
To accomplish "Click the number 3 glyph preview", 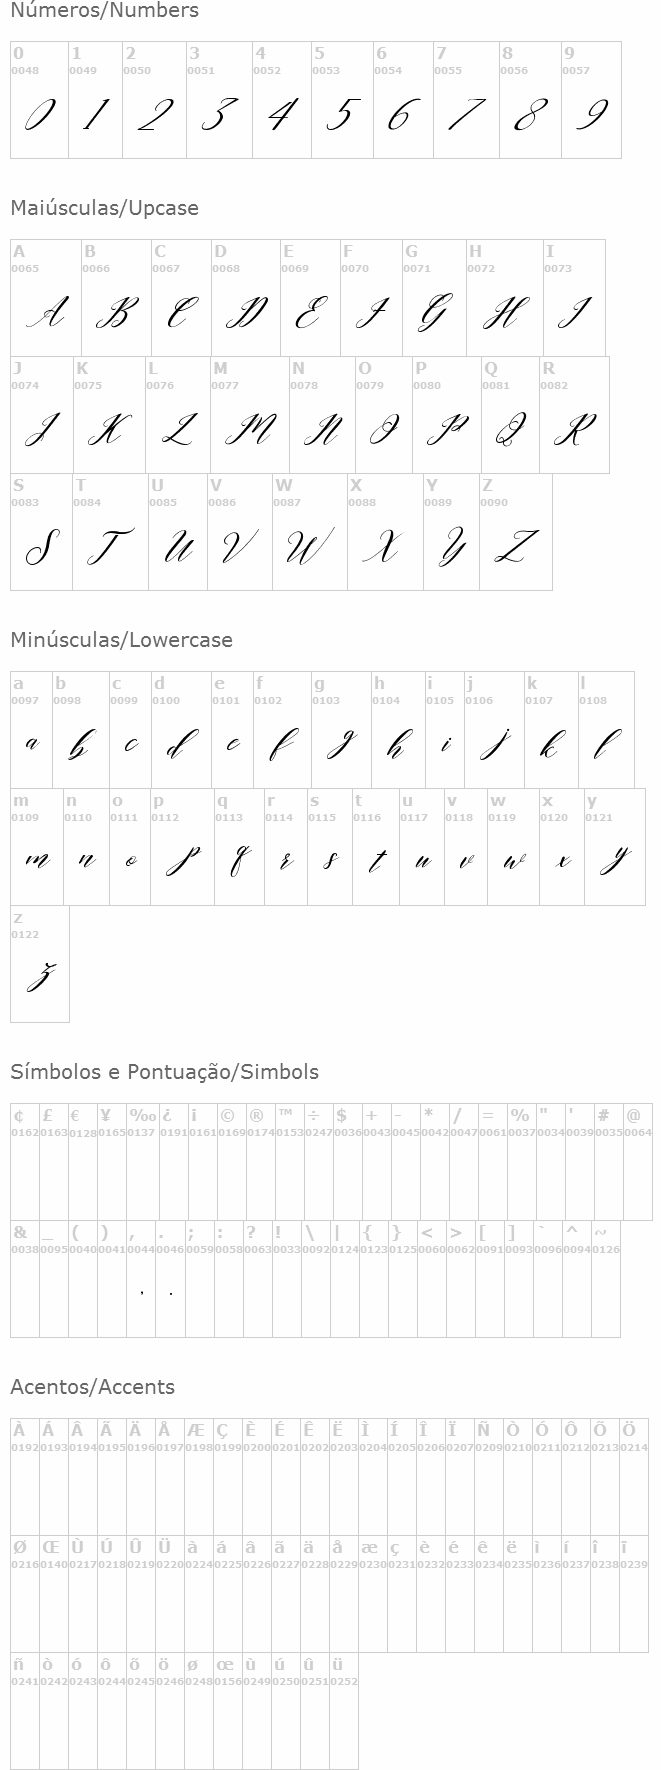I will (219, 116).
